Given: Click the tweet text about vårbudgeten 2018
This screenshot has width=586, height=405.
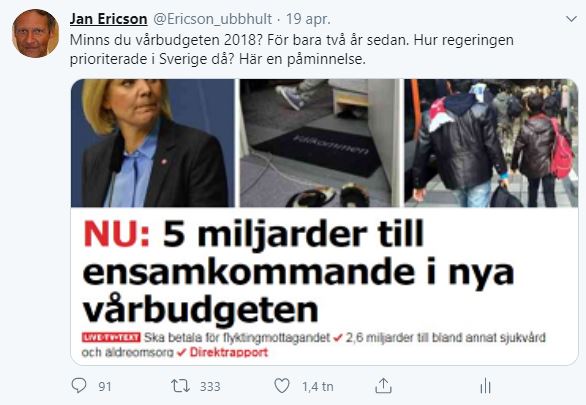Looking at the screenshot, I should tap(292, 49).
